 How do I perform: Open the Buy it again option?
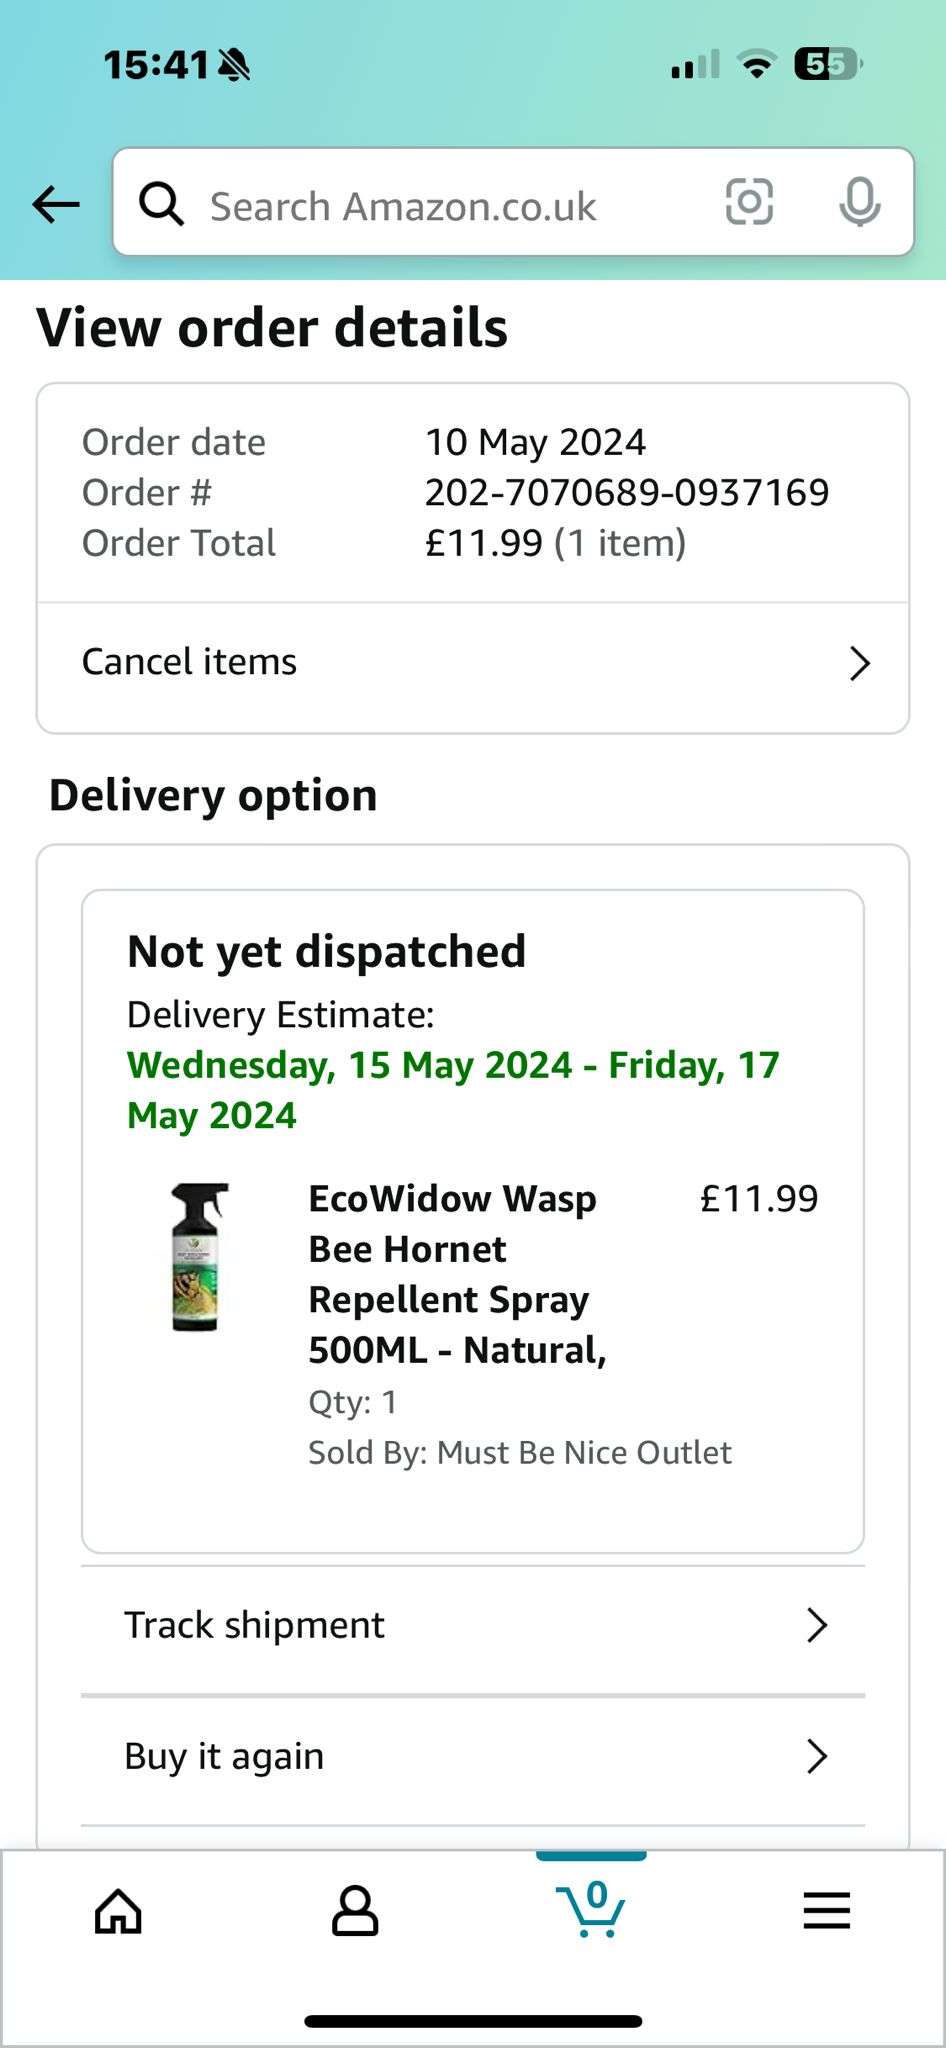[473, 1756]
